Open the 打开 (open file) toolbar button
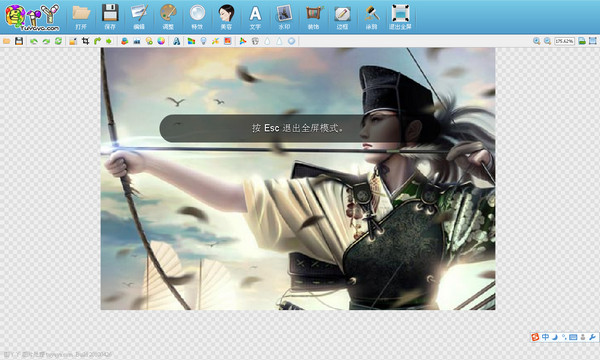Screen dimensions: 600x360 click(x=81, y=17)
